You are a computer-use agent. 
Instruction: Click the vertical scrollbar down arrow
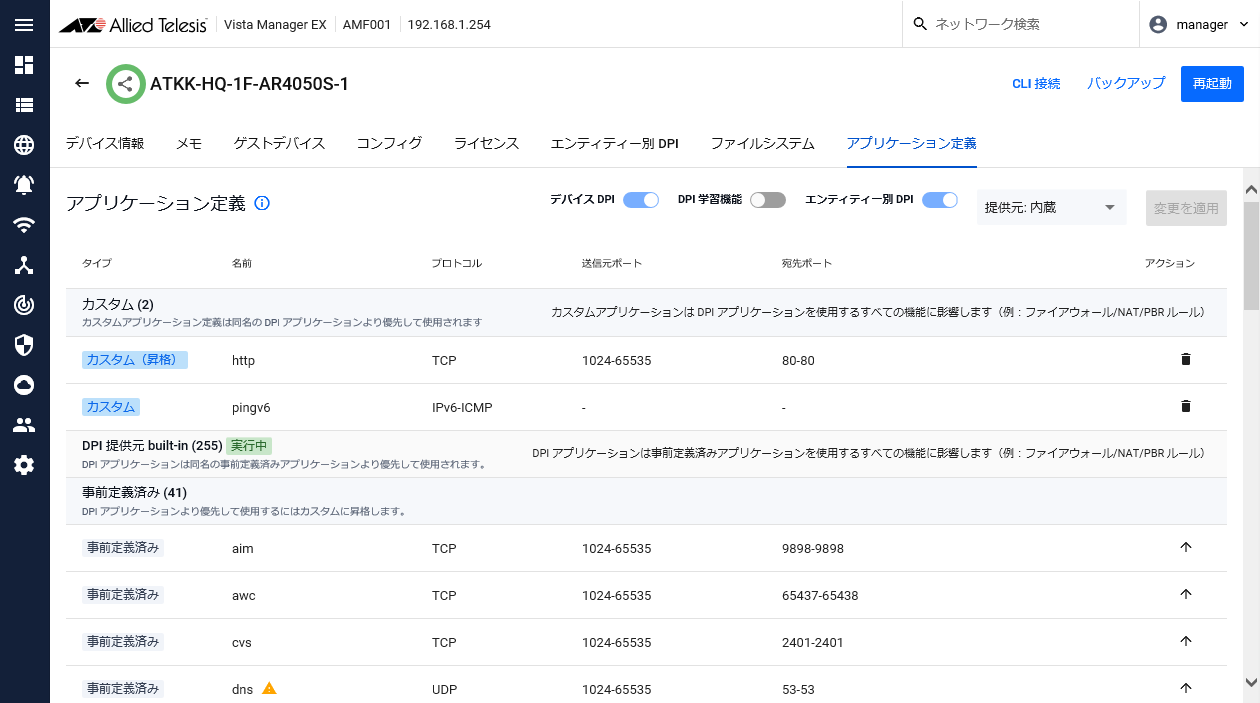pos(1251,682)
